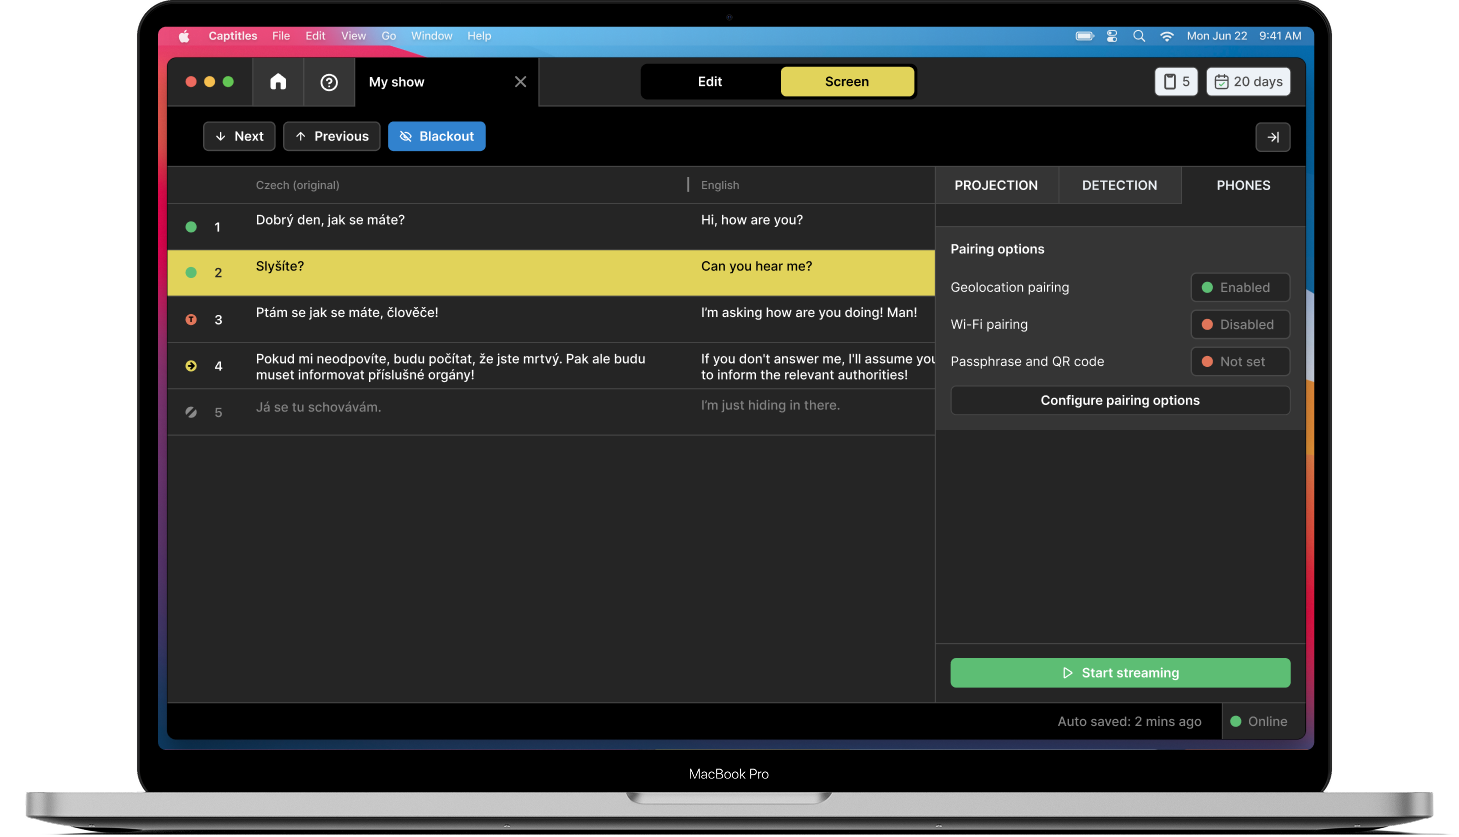This screenshot has height=837, width=1459.
Task: Click the orange T marker of row 3
Action: (191, 320)
